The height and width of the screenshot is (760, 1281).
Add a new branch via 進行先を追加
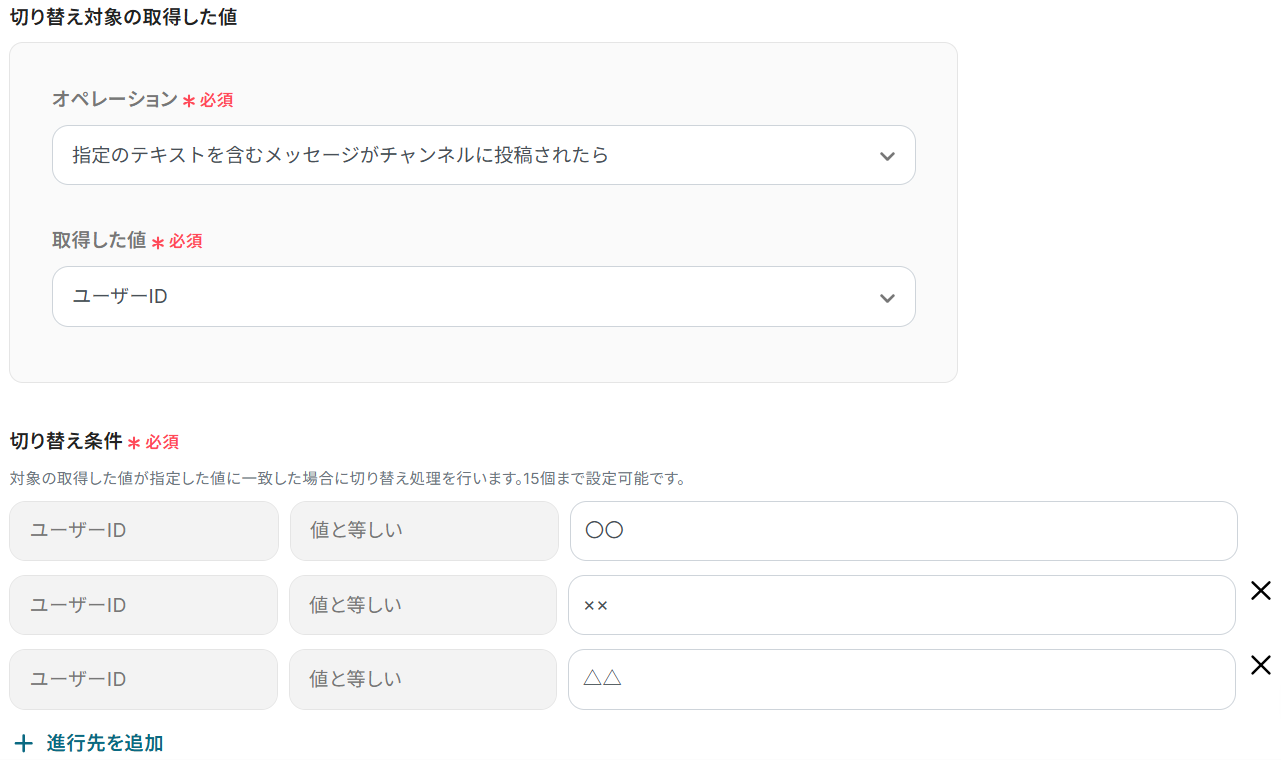104,743
